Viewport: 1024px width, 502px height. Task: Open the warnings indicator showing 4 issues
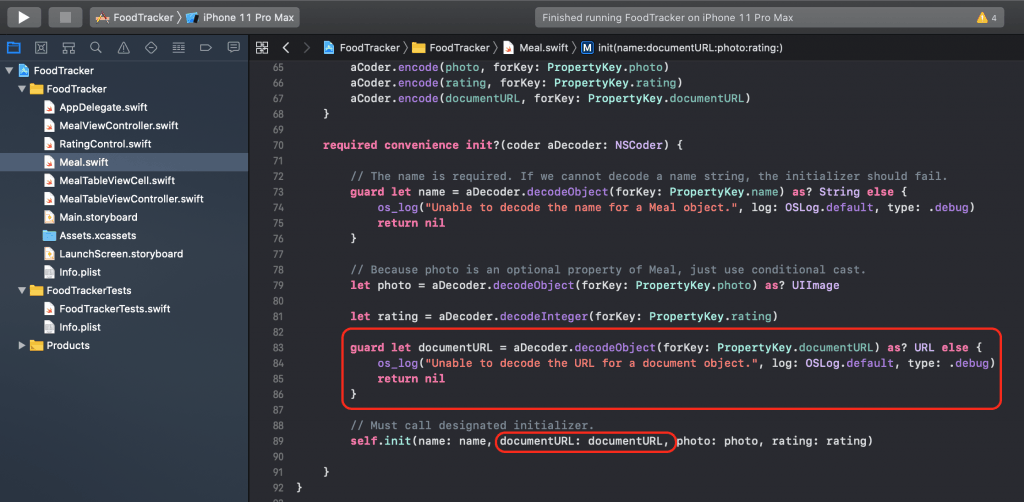pos(986,18)
